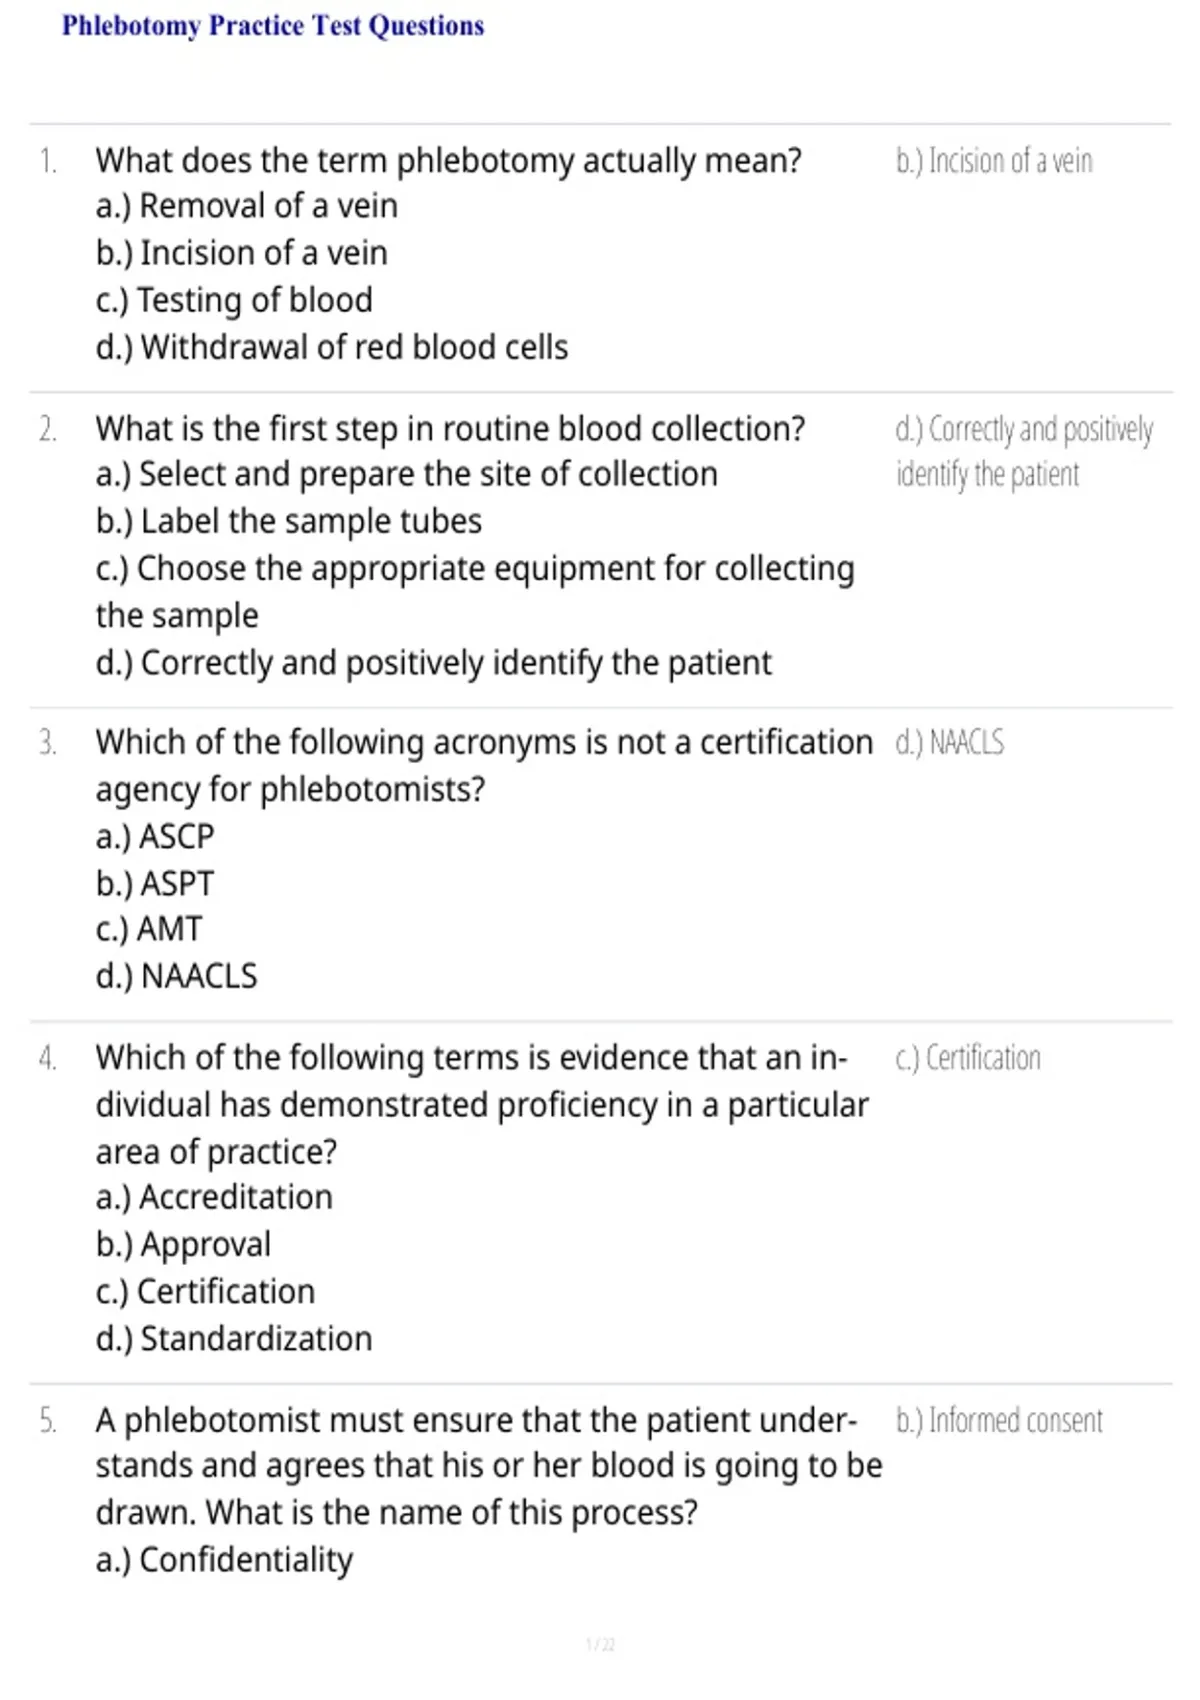Pick option d.) Withdrawal of red blood cells
1200x1700 pixels.
(332, 347)
